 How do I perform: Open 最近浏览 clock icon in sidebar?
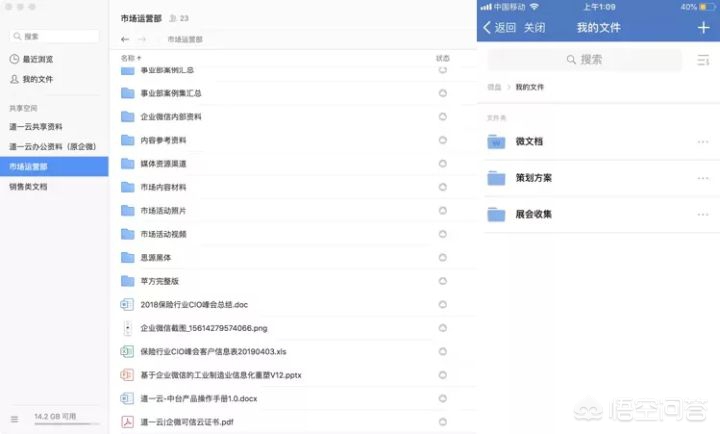click(x=14, y=59)
